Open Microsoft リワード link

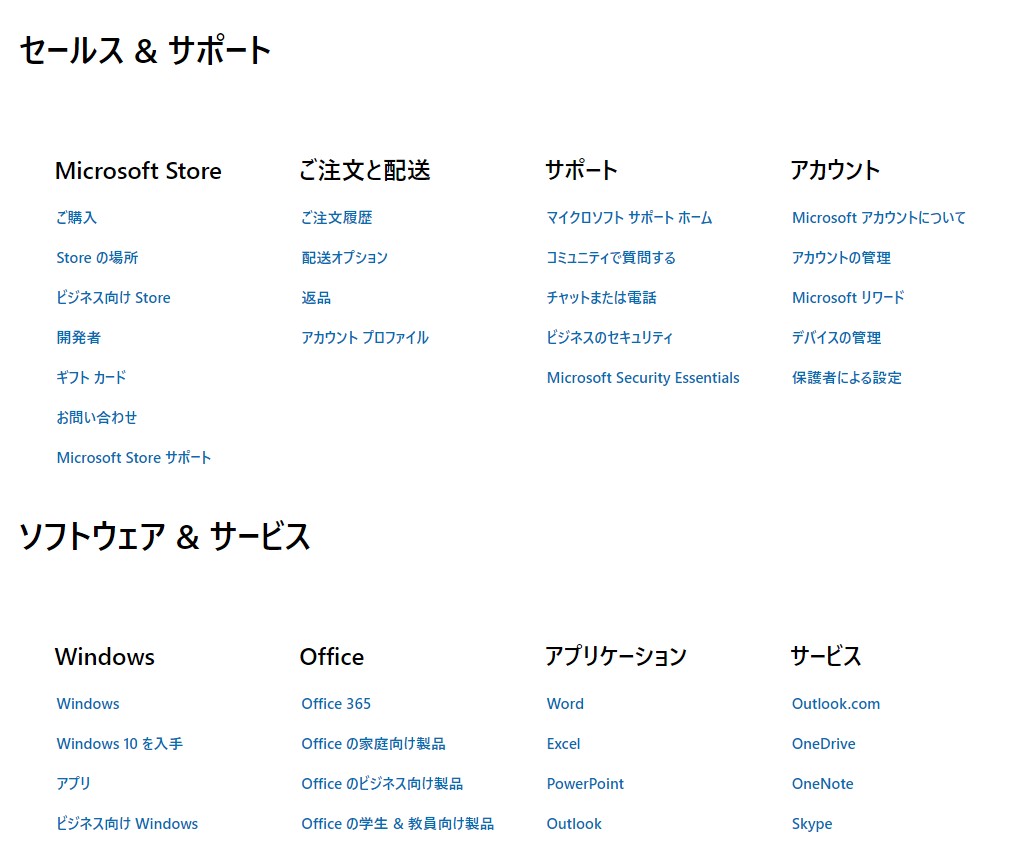click(x=848, y=298)
